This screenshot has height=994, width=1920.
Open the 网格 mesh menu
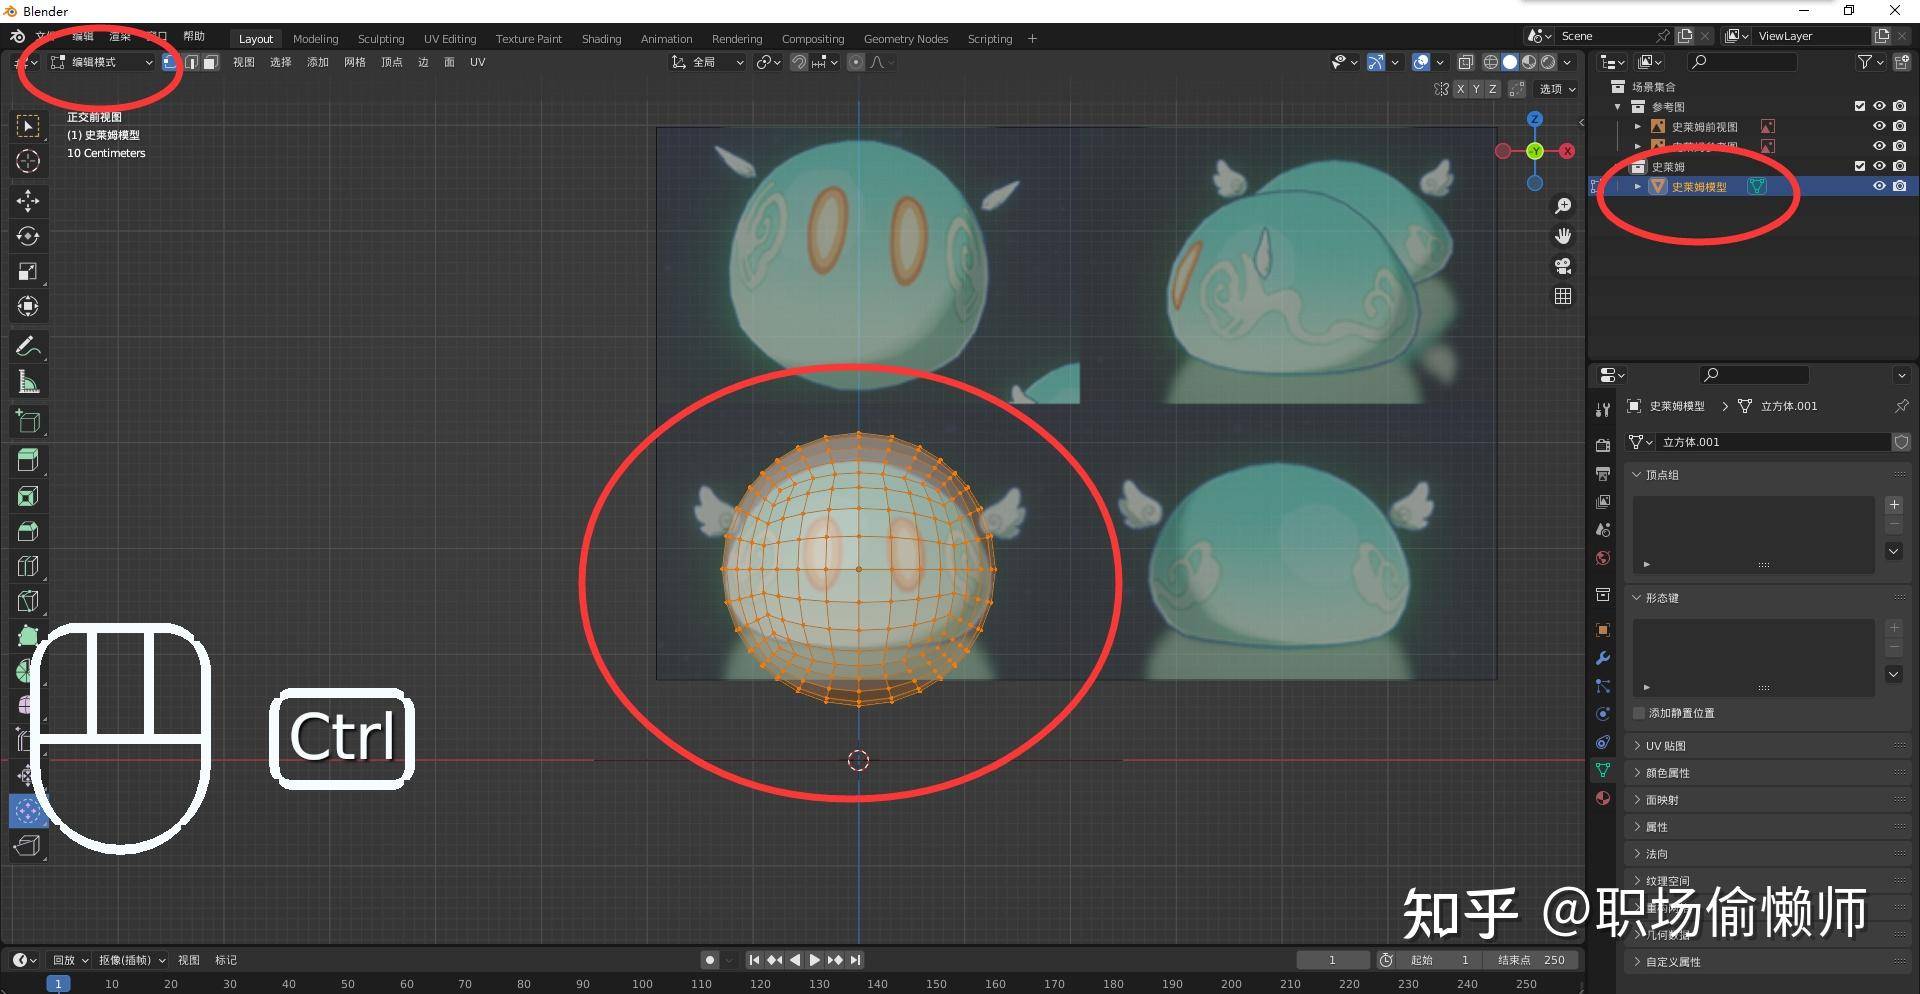pos(355,62)
